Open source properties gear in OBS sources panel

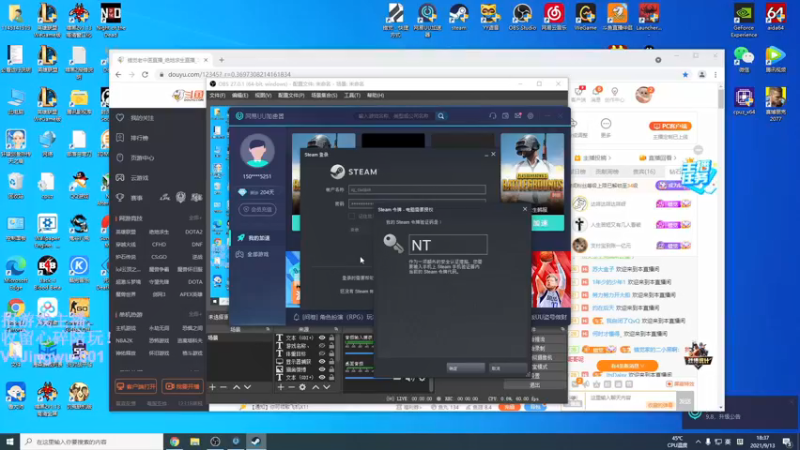303,387
